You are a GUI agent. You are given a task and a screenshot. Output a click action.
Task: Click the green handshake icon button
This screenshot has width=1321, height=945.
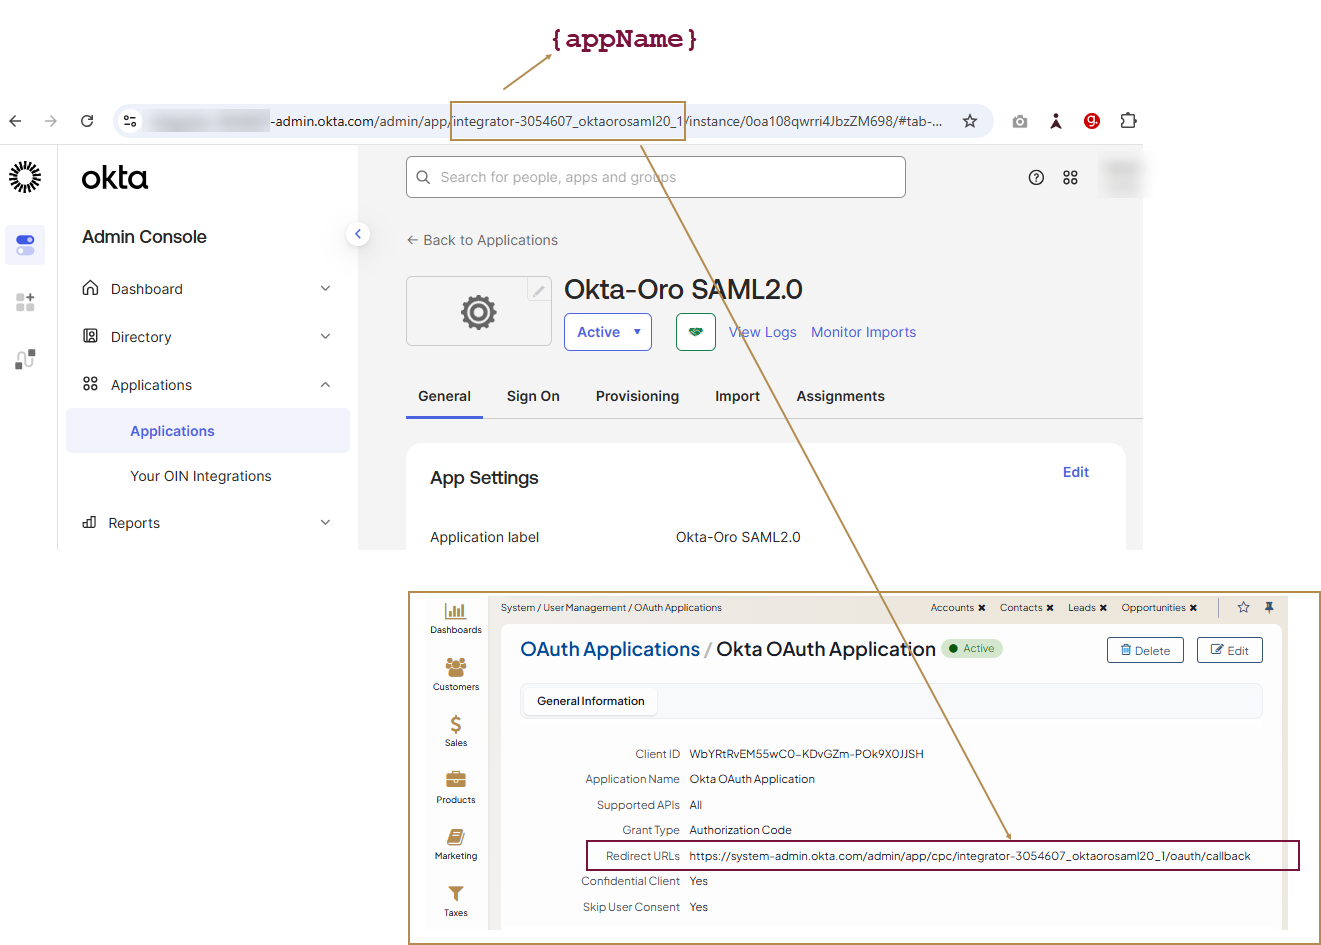point(695,332)
